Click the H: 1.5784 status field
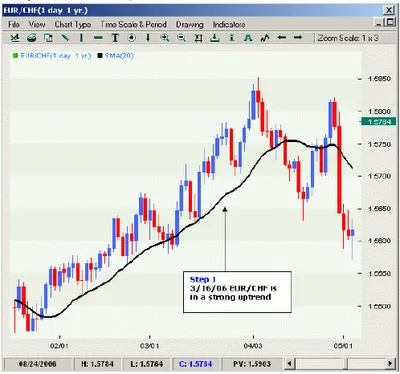The height and width of the screenshot is (374, 400). click(97, 364)
